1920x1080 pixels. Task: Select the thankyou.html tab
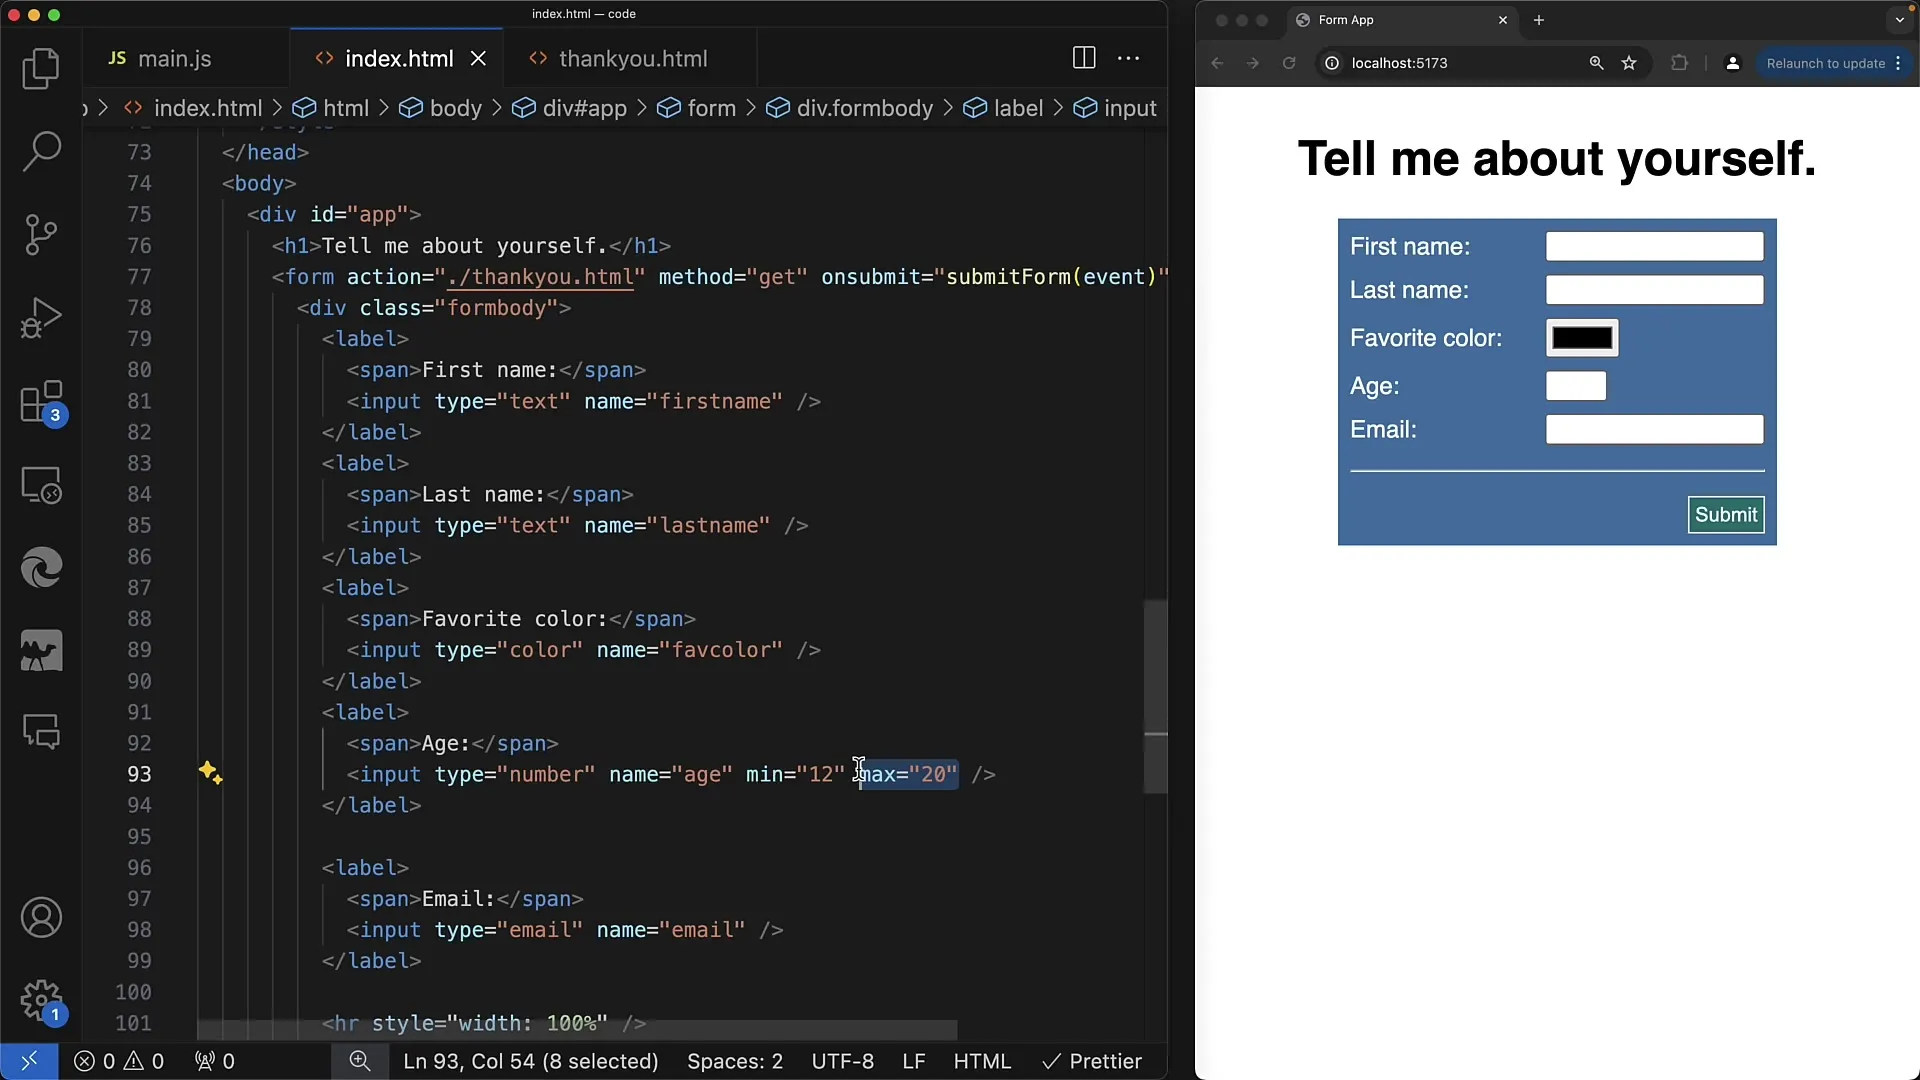click(634, 58)
